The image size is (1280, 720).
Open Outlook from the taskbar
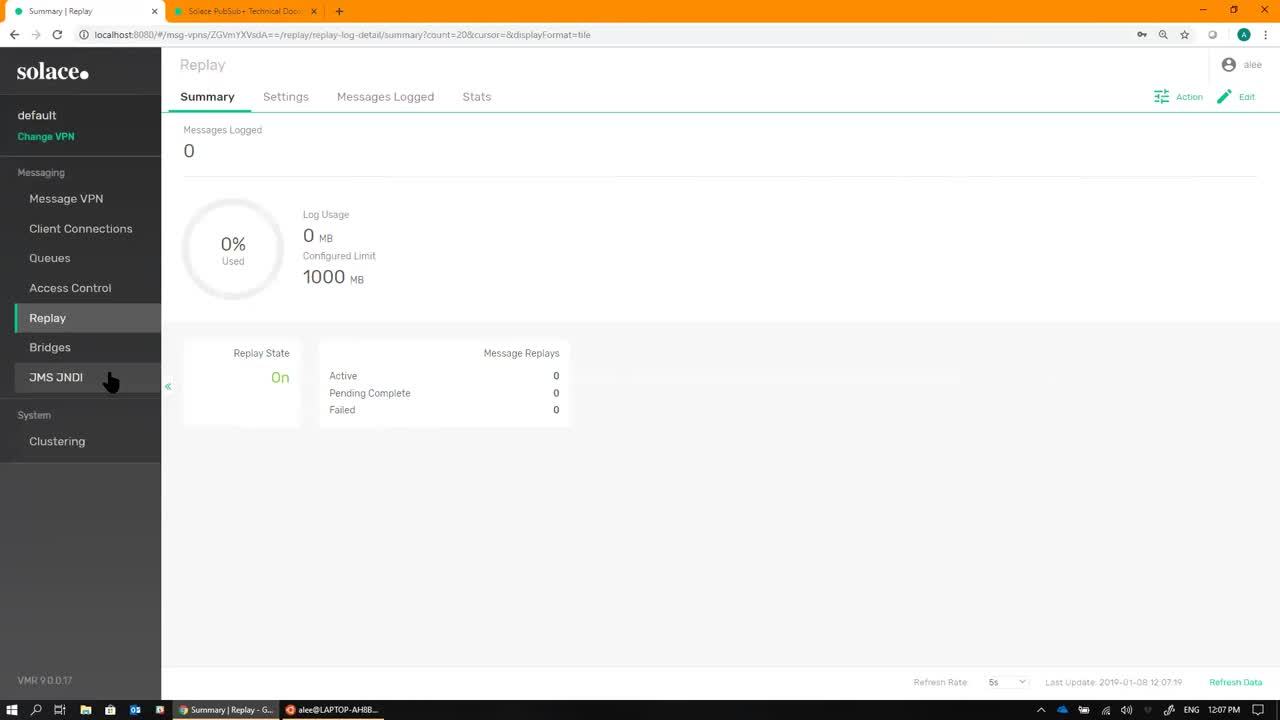[x=135, y=710]
